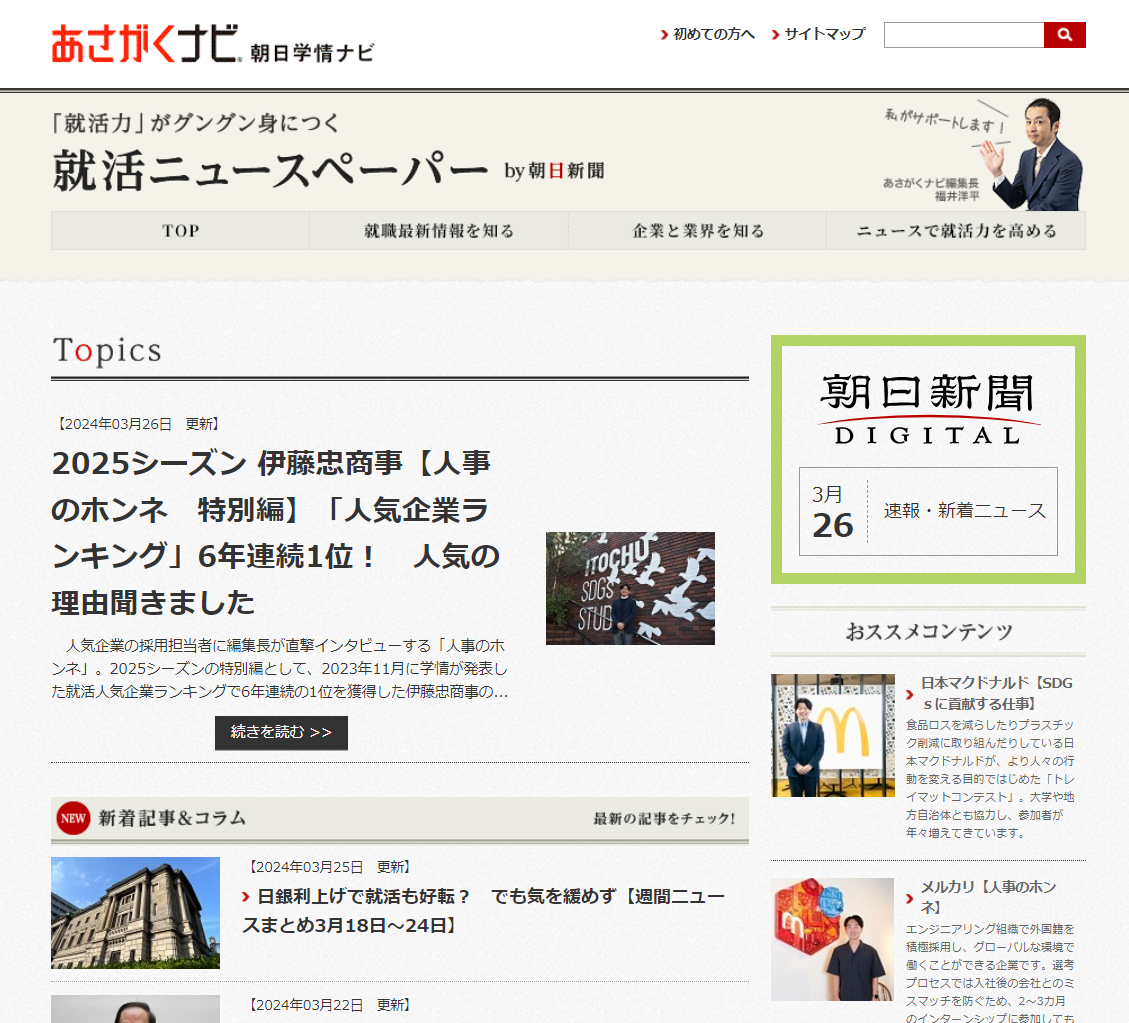Open the 朝日新聞 DIGITAL banner
Viewport: 1129px width, 1023px height.
pos(928,408)
